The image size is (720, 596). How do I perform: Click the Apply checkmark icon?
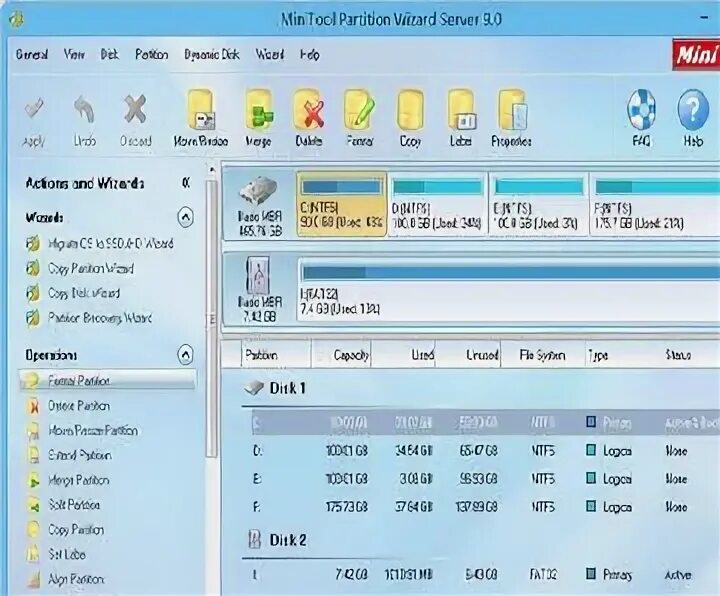pyautogui.click(x=34, y=109)
